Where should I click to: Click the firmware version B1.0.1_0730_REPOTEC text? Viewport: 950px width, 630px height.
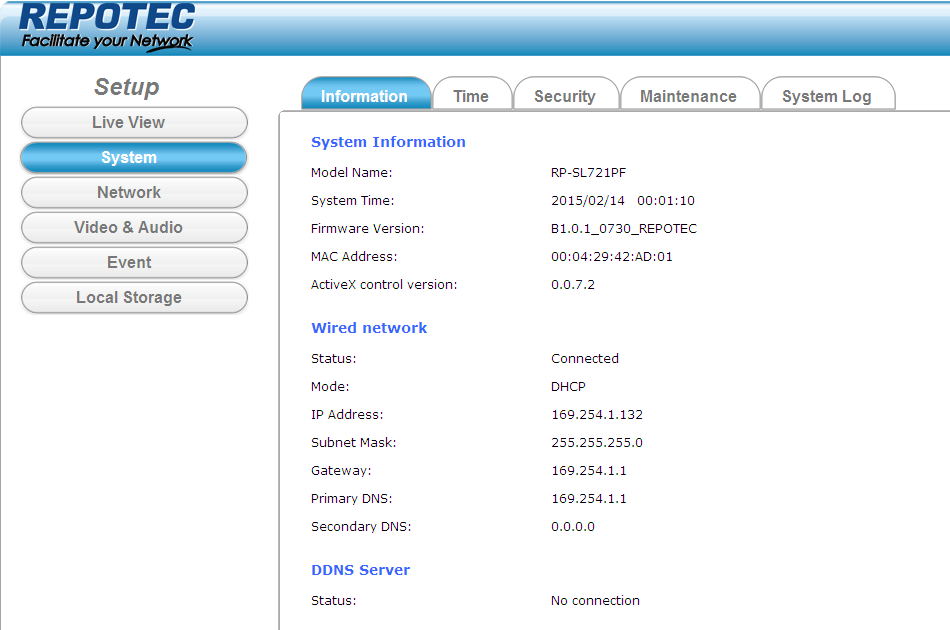click(x=623, y=229)
